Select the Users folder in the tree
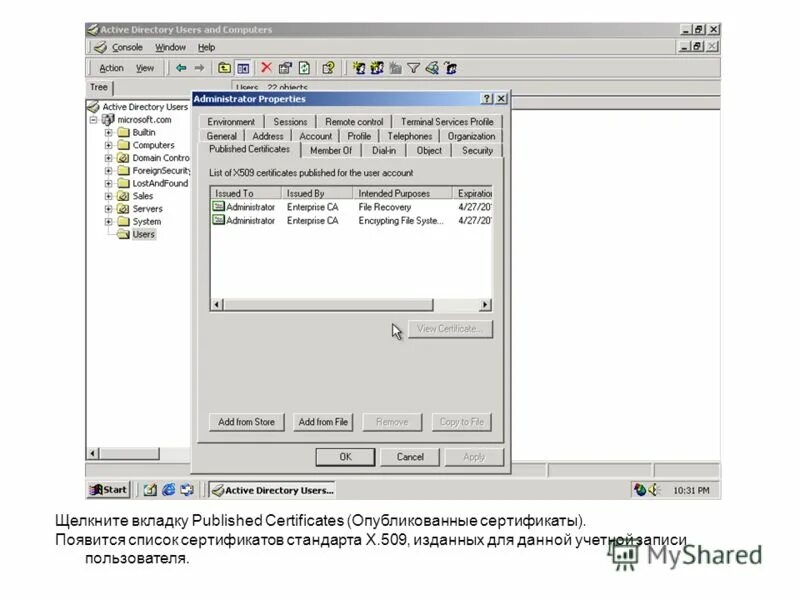Screen dimensions: 800x600 (x=143, y=235)
